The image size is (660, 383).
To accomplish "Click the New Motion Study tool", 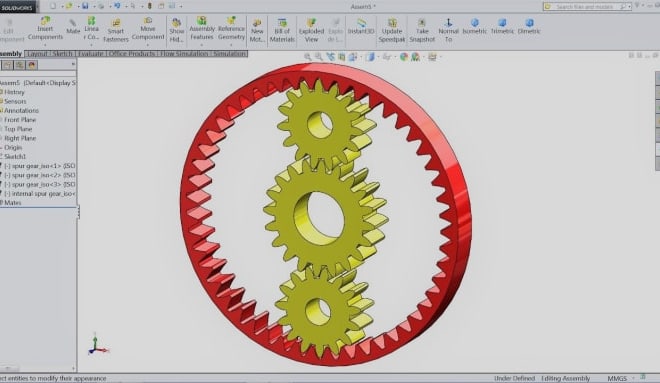I will click(257, 30).
